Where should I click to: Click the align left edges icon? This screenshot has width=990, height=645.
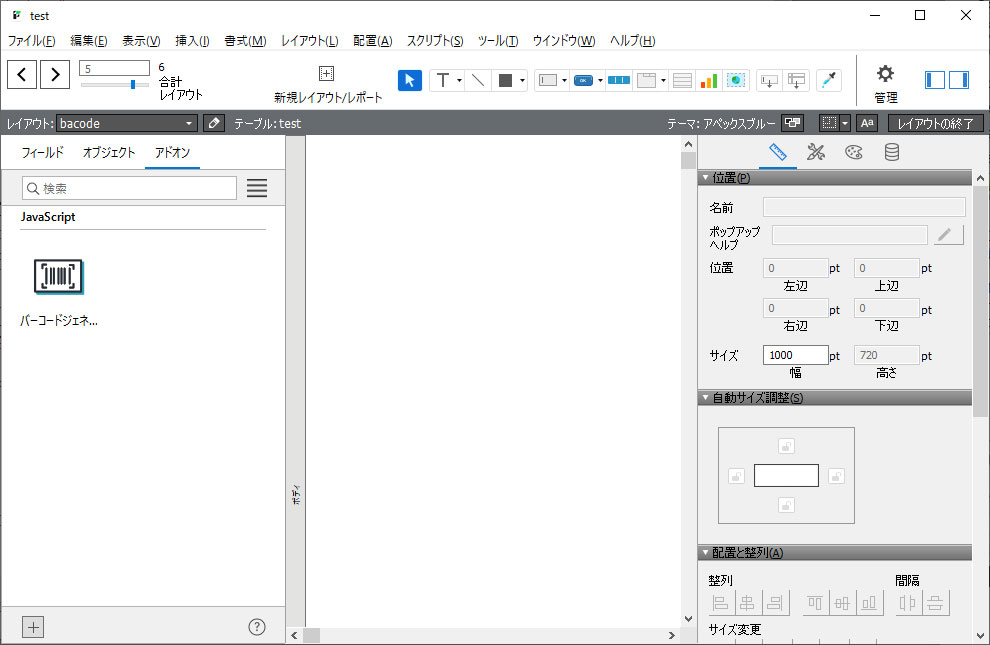(x=720, y=603)
